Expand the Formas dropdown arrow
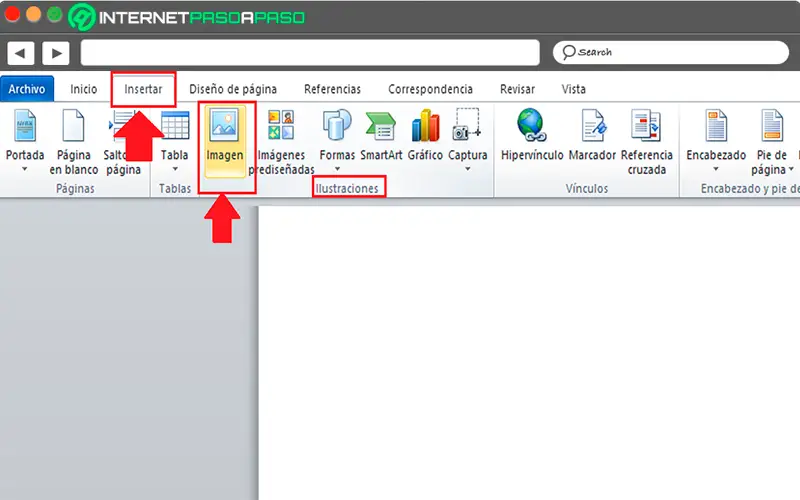This screenshot has height=500, width=800. tap(337, 169)
